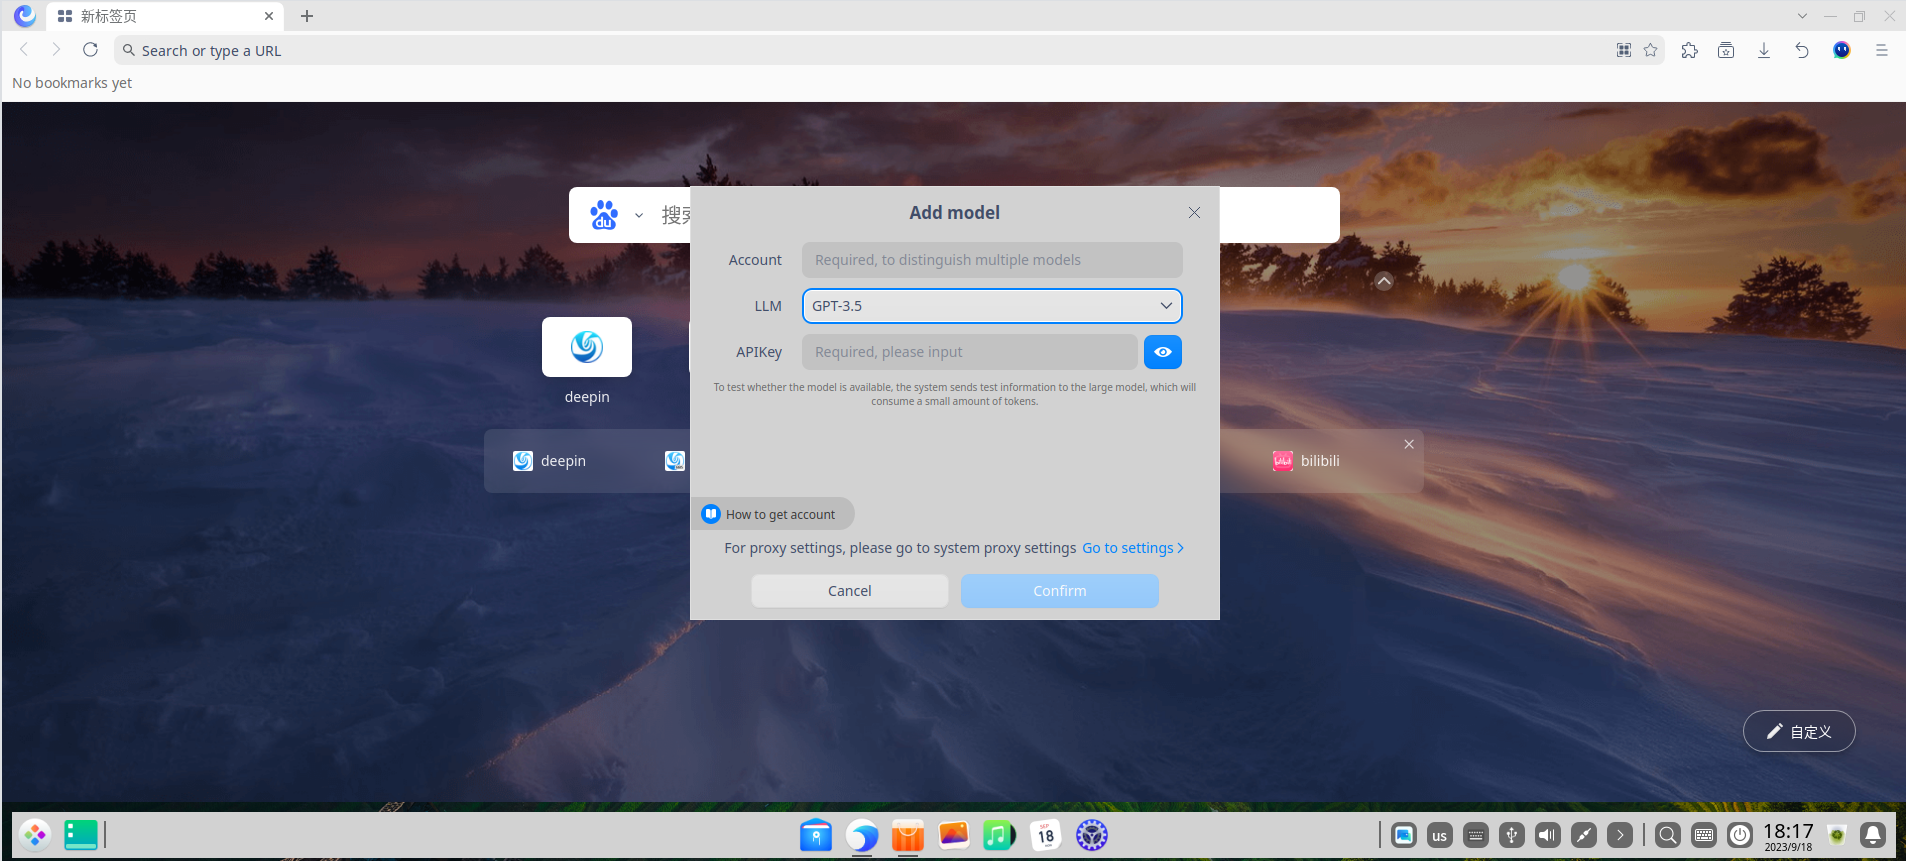This screenshot has height=861, width=1906.
Task: Show the tab list dropdown arrow
Action: [x=1802, y=16]
